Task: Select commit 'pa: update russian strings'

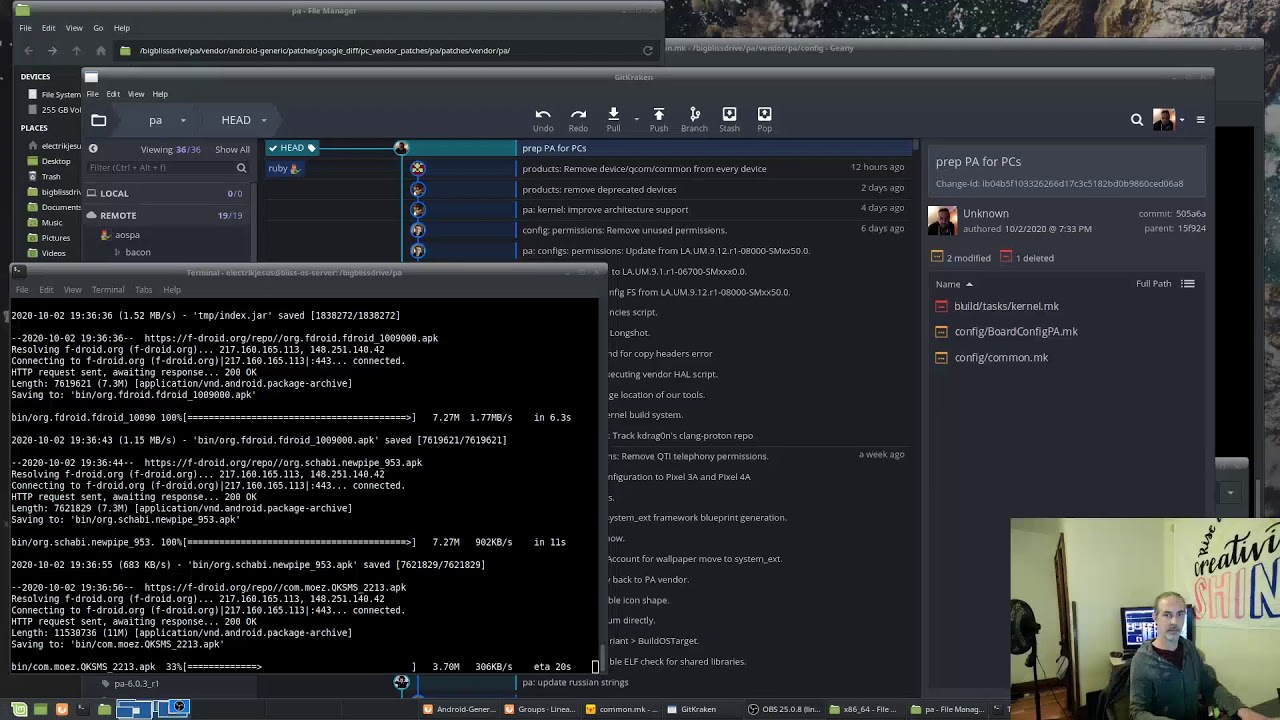Action: click(575, 683)
